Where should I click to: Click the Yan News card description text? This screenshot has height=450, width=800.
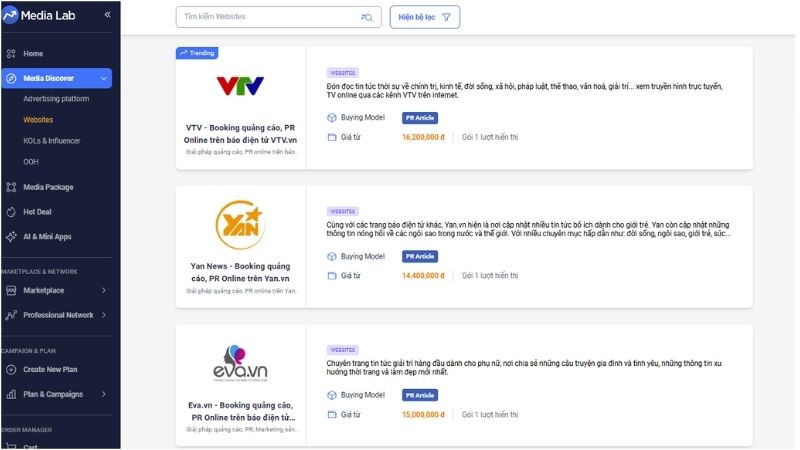click(529, 230)
